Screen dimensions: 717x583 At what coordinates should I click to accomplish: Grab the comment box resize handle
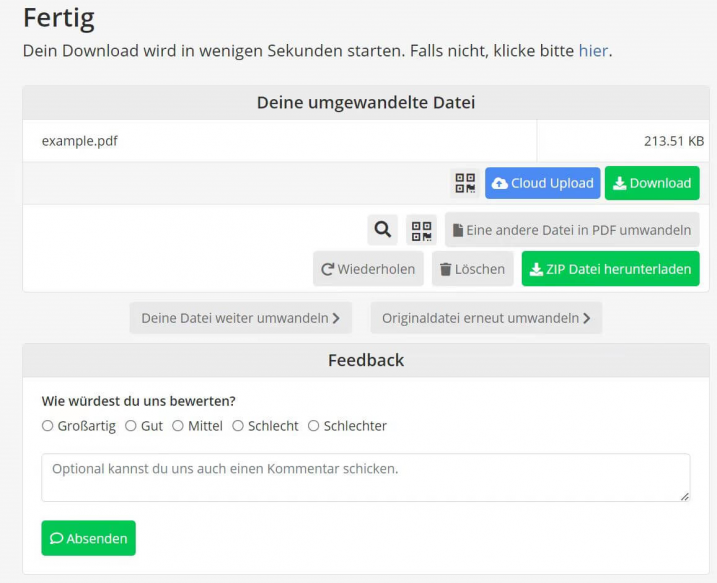685,497
